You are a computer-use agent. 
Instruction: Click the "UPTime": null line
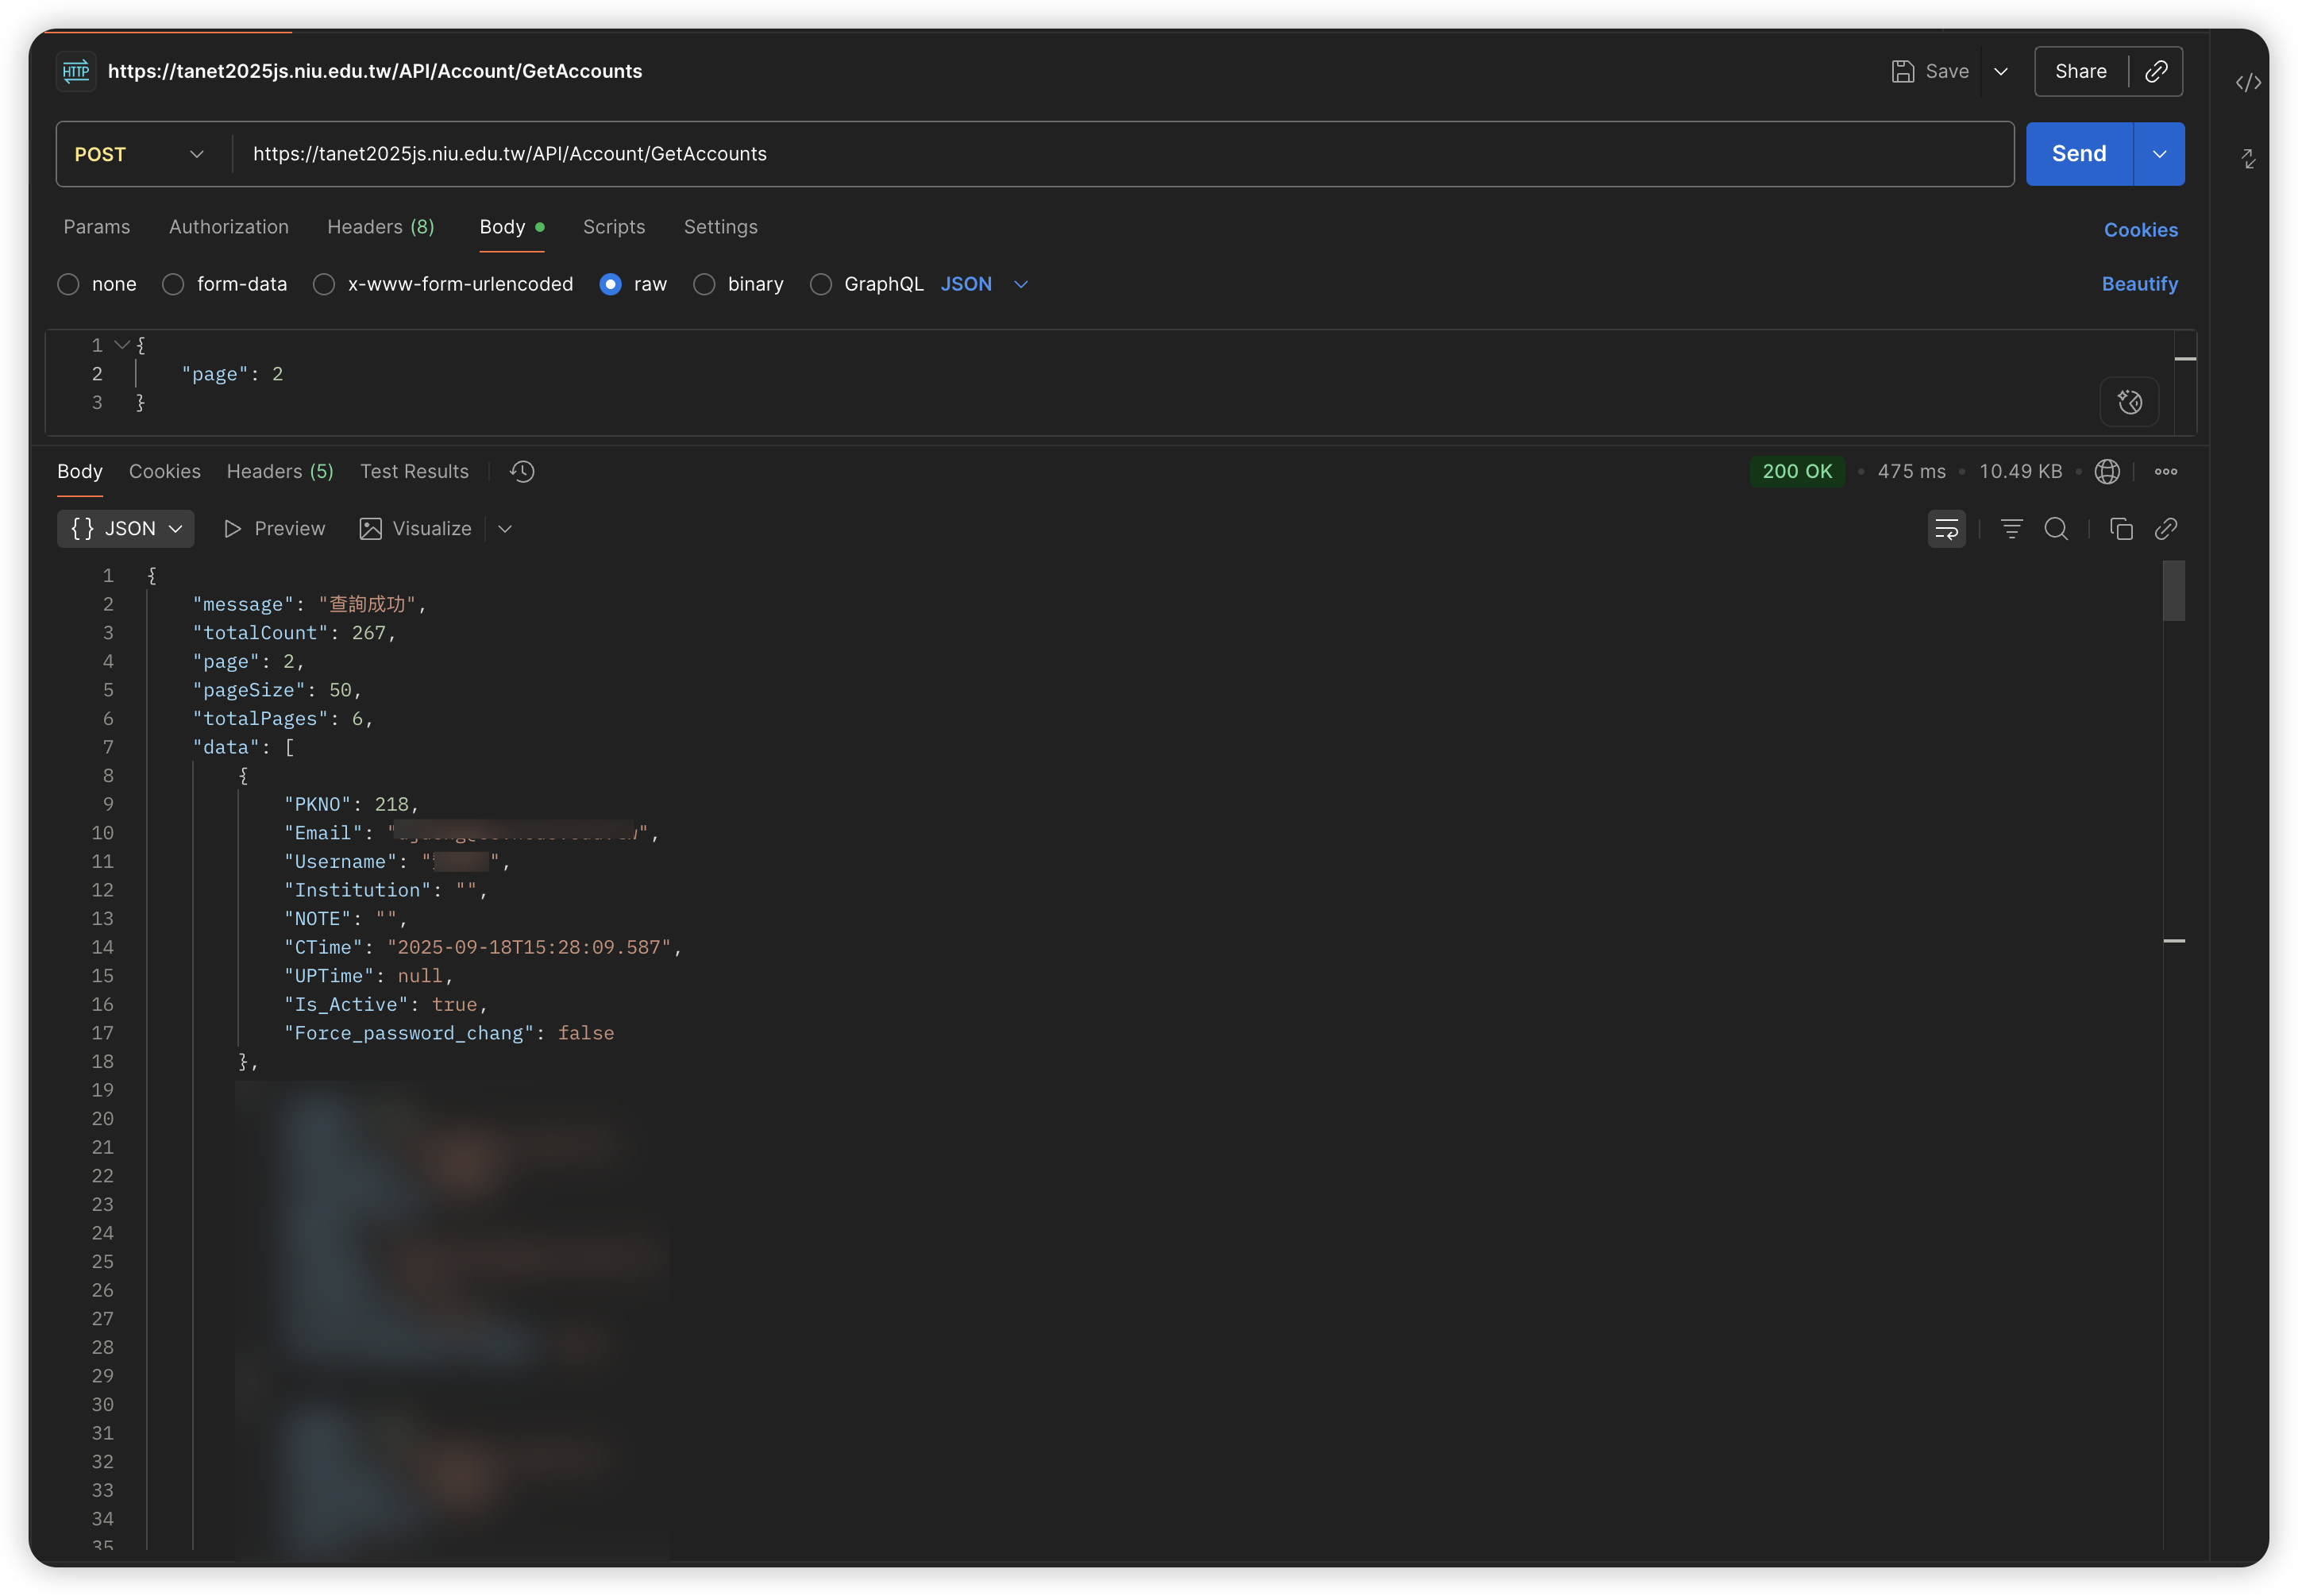369,976
